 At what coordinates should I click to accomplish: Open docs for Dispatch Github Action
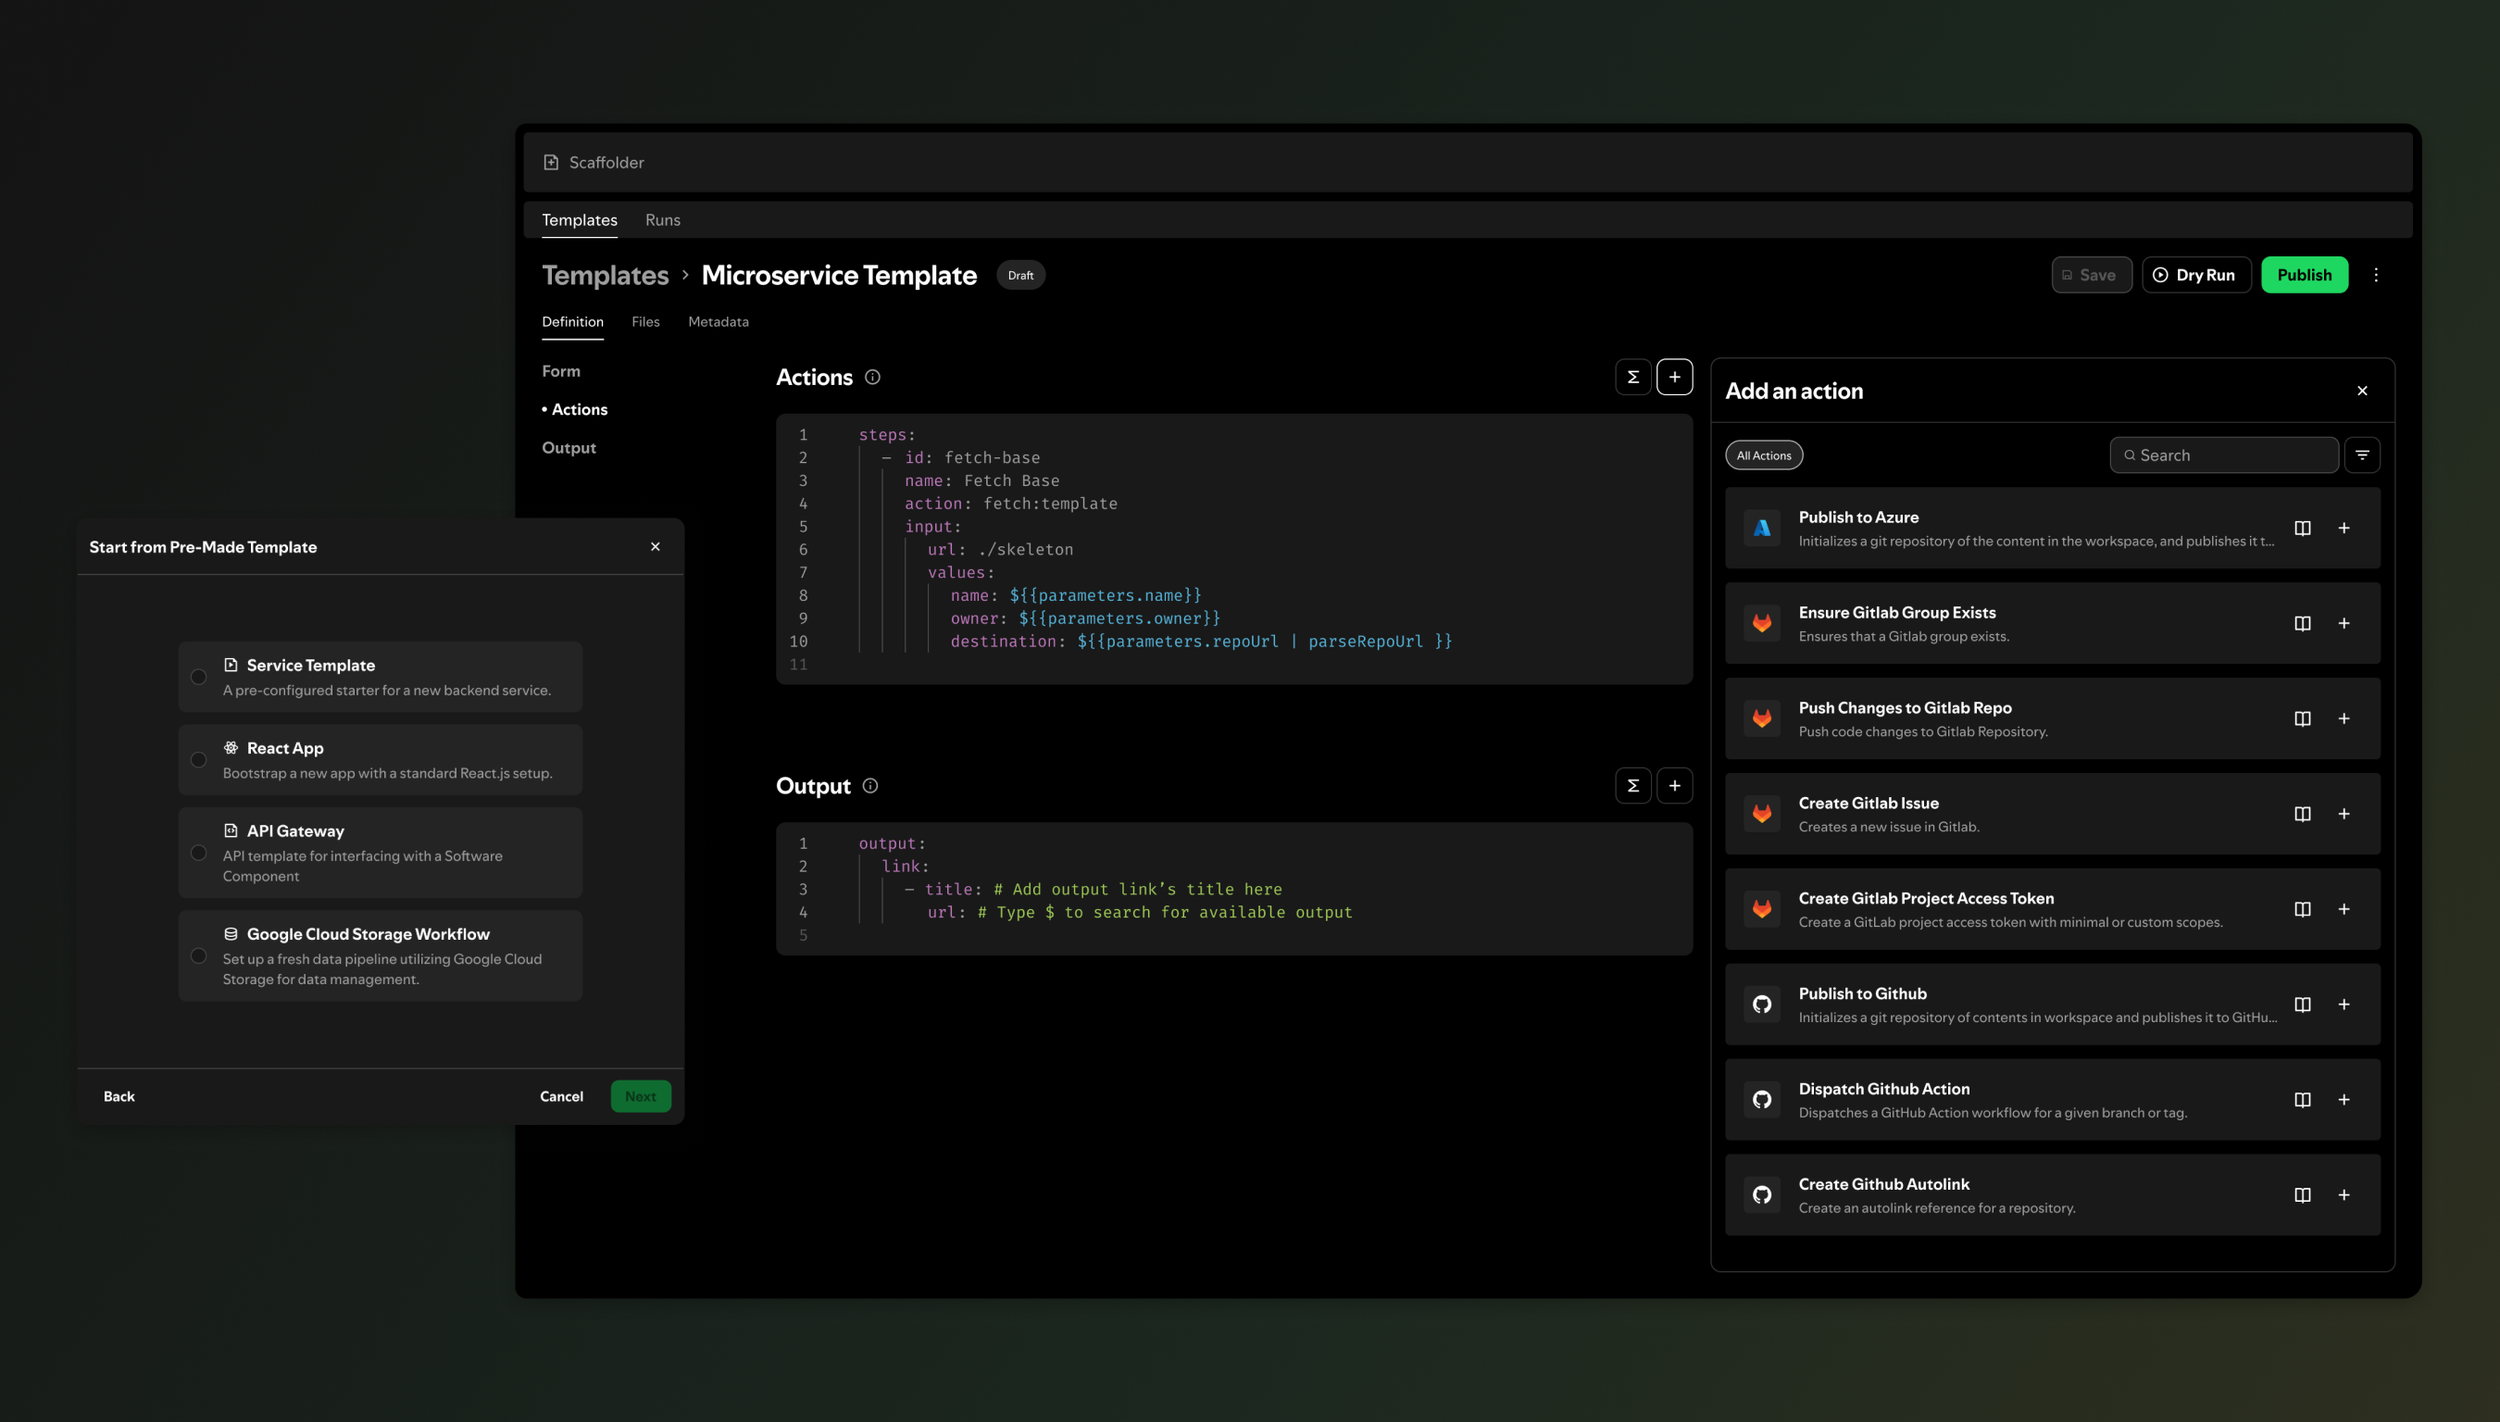point(2302,1100)
